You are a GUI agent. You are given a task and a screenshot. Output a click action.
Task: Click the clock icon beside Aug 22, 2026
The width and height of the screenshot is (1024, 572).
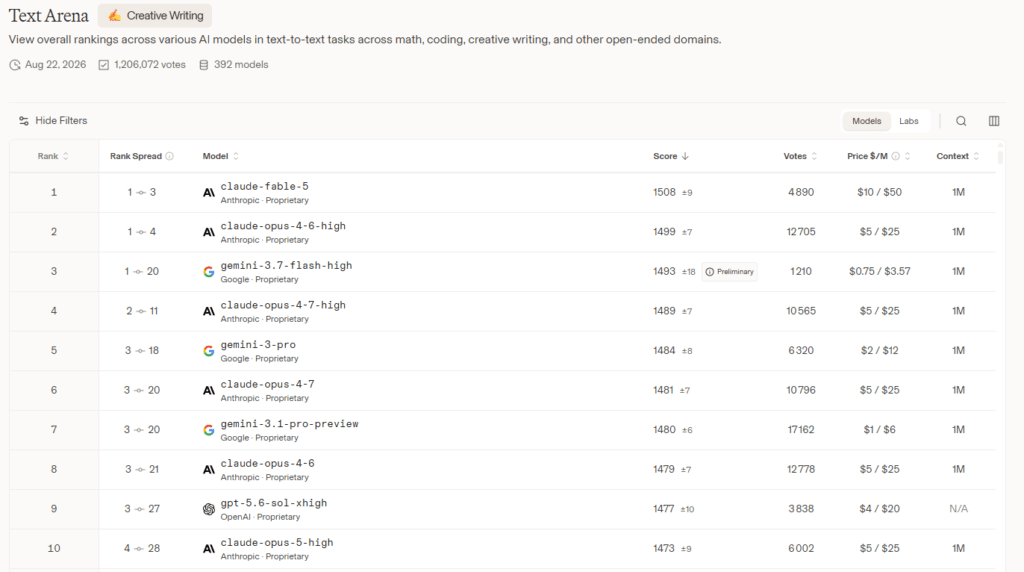click(x=14, y=65)
